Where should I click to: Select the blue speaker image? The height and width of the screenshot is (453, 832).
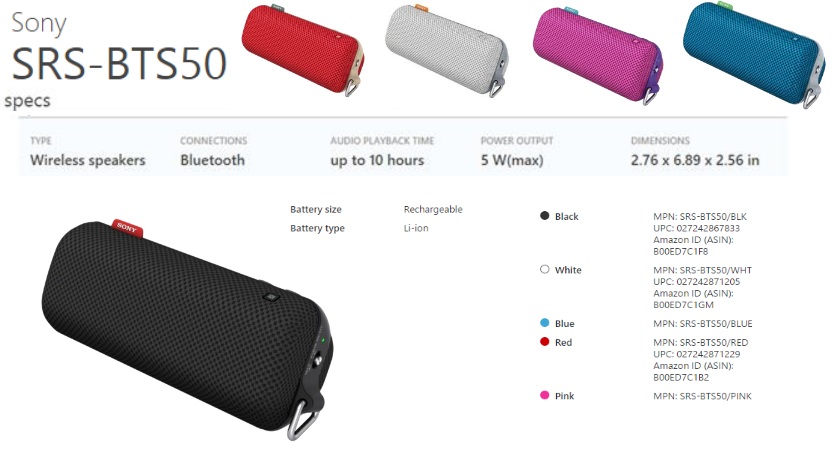pyautogui.click(x=755, y=54)
